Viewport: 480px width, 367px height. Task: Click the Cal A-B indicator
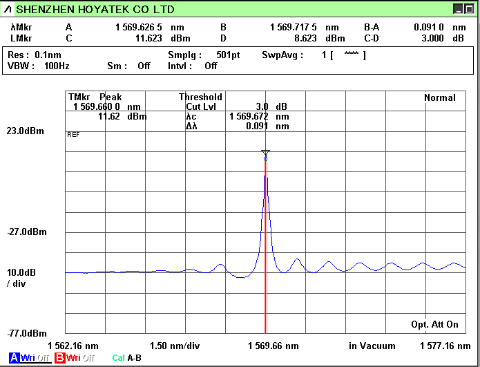pos(127,358)
